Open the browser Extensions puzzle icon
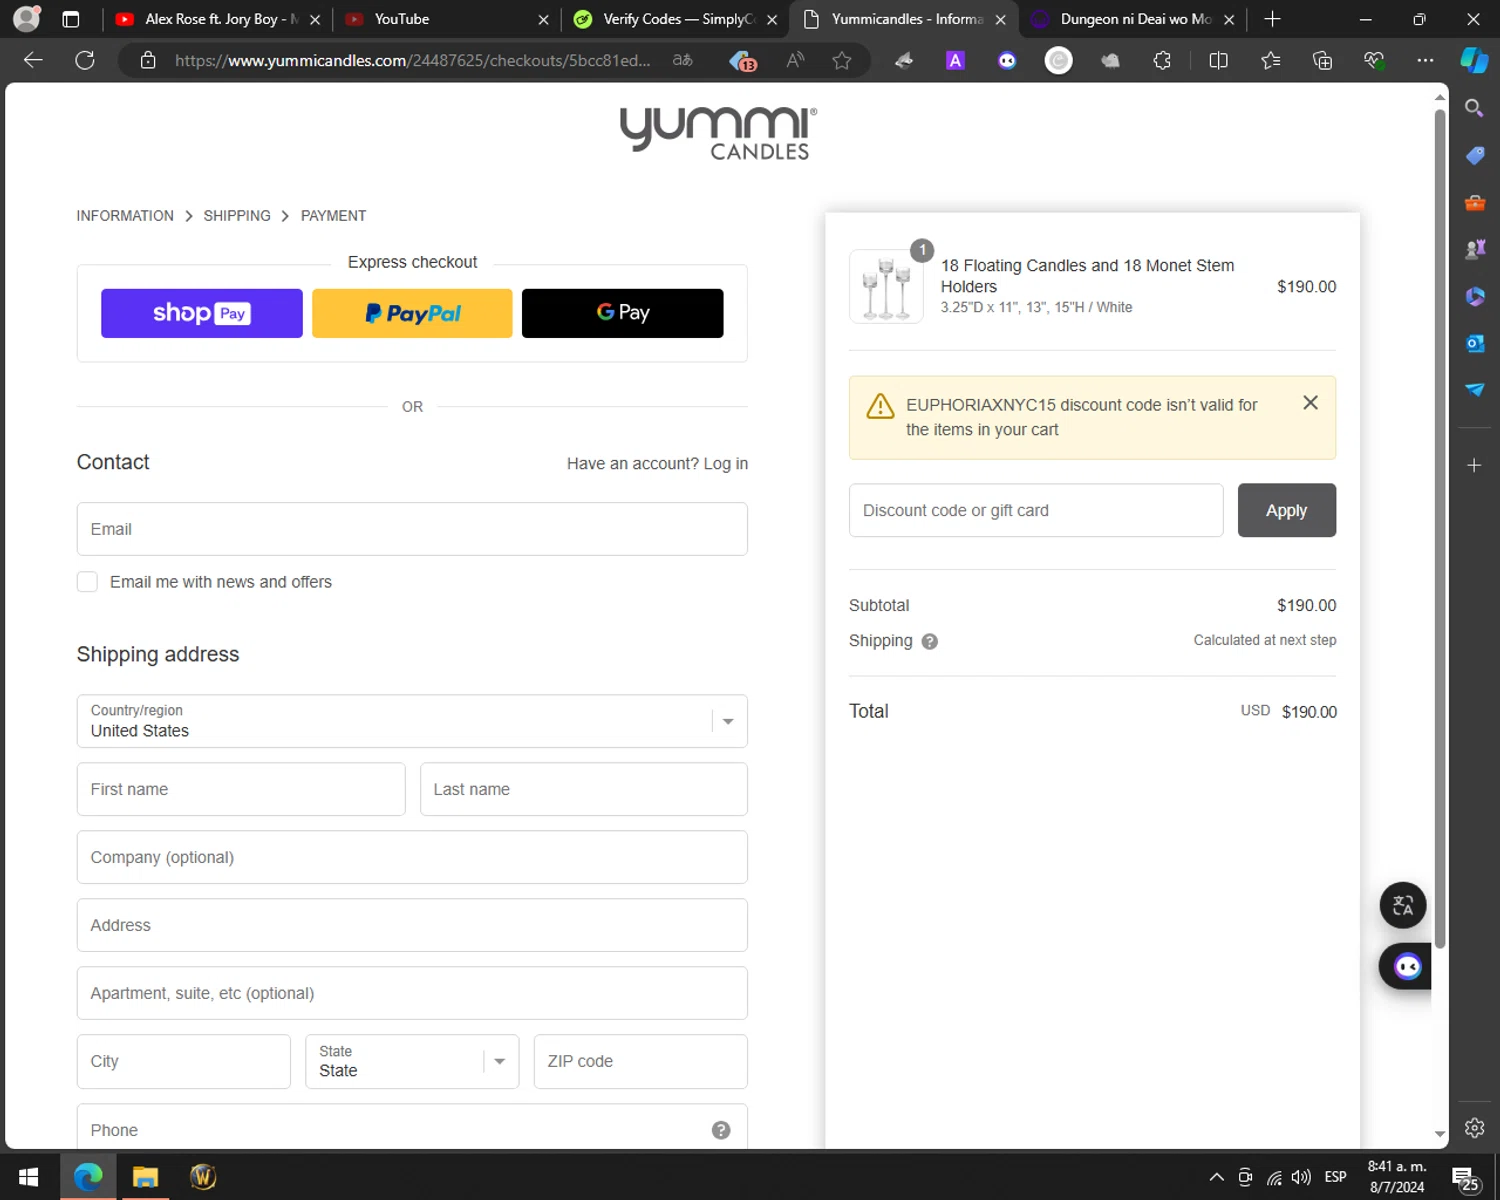 click(1162, 60)
